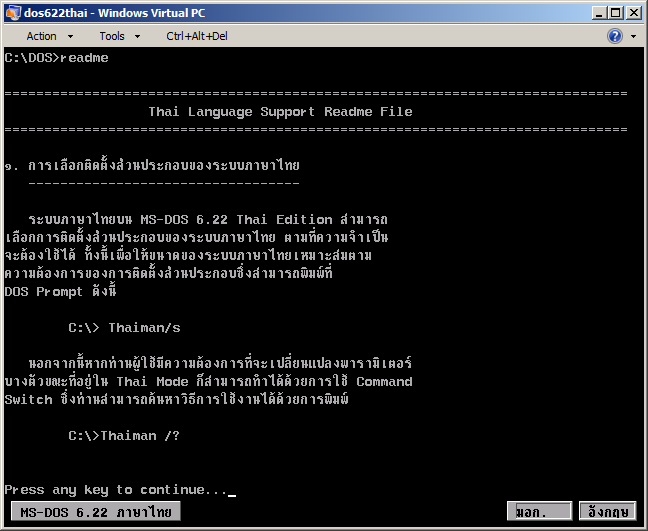
Task: Click the 'dos622thai - Windows Virtual PC' title
Action: [114, 13]
